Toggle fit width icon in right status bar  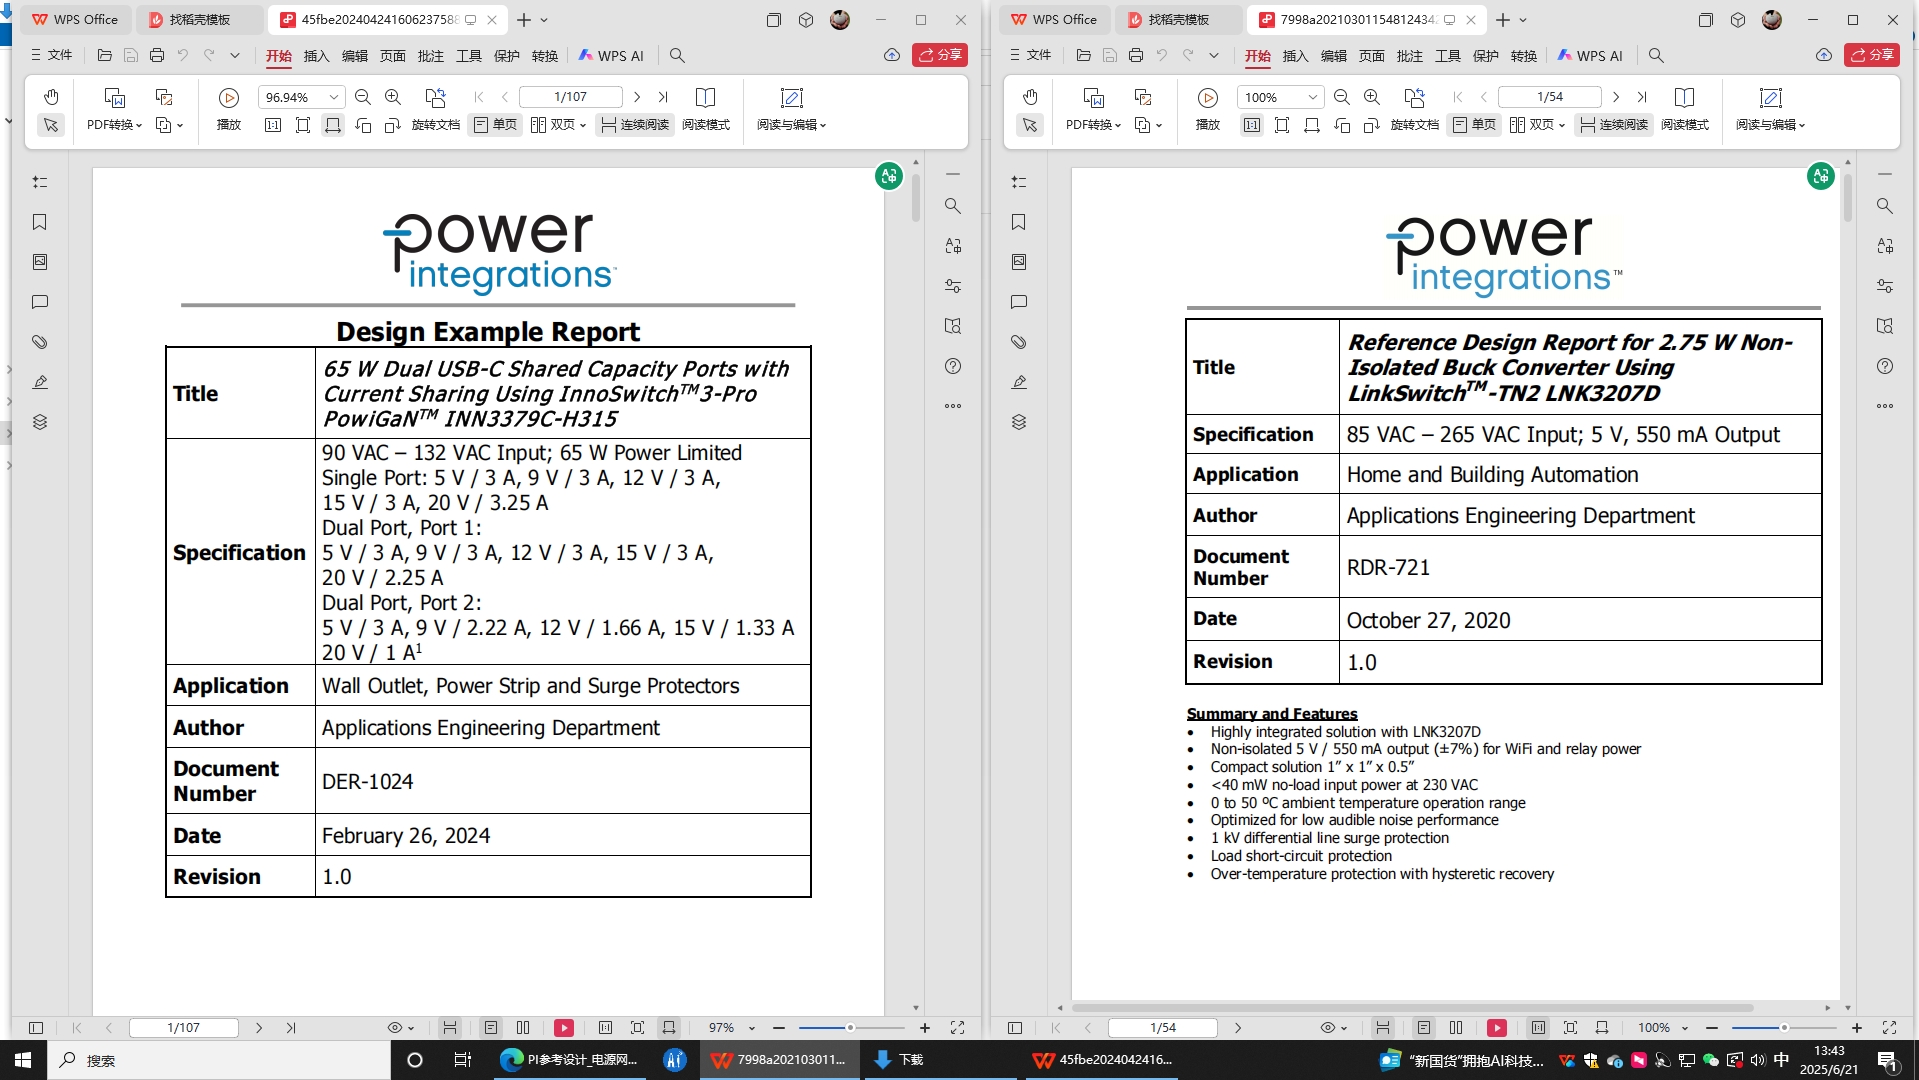pos(1602,1028)
